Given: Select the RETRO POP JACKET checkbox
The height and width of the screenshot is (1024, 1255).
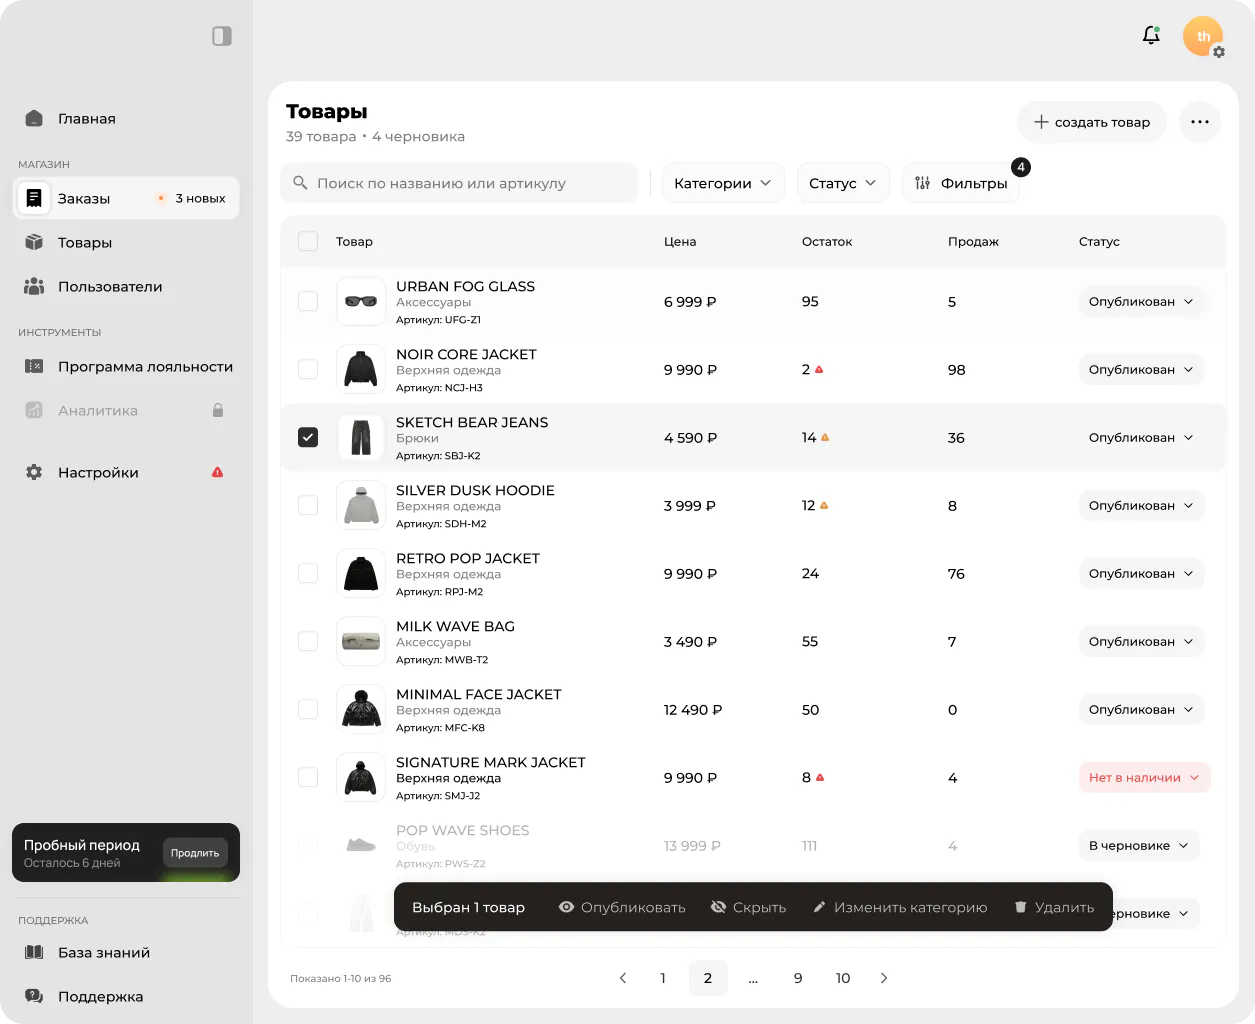Looking at the screenshot, I should click(308, 573).
